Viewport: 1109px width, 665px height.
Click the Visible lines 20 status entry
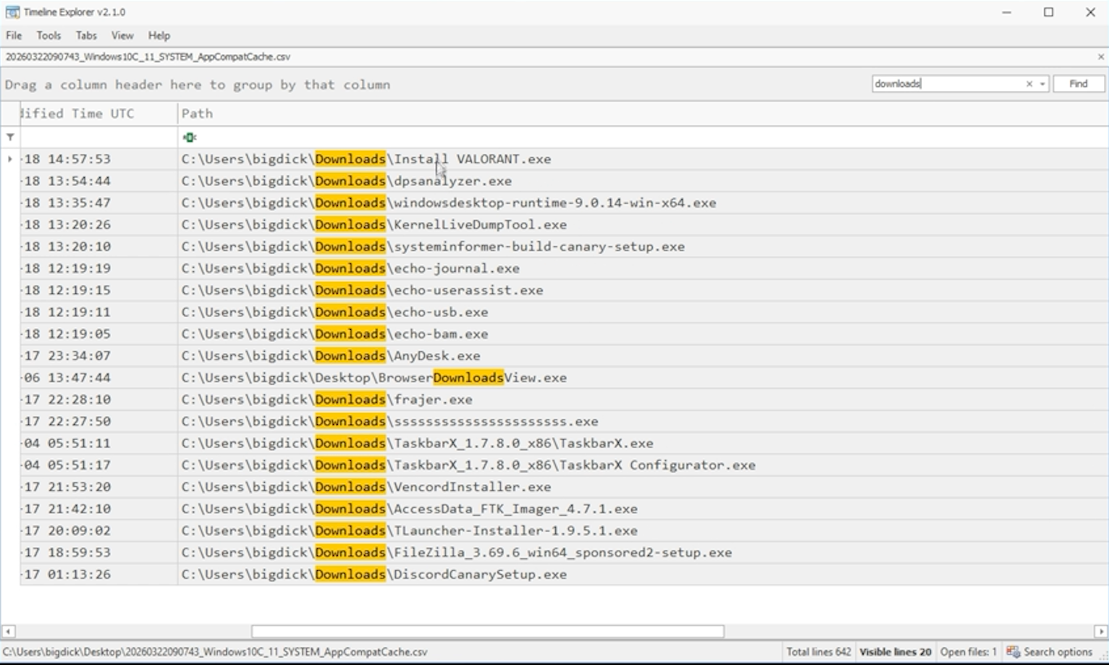pyautogui.click(x=895, y=652)
